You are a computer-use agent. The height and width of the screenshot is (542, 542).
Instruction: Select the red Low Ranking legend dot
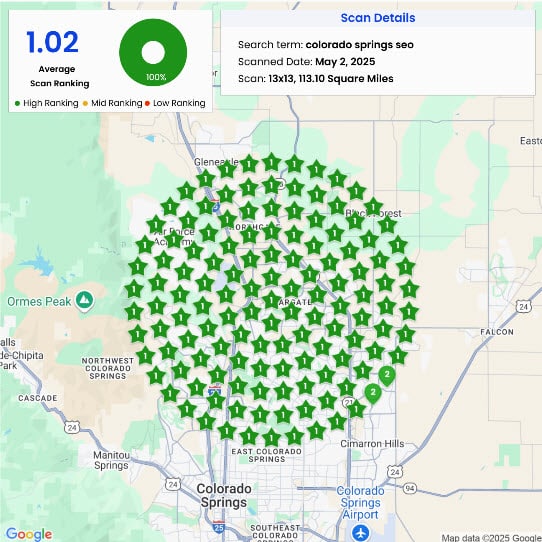[x=147, y=103]
